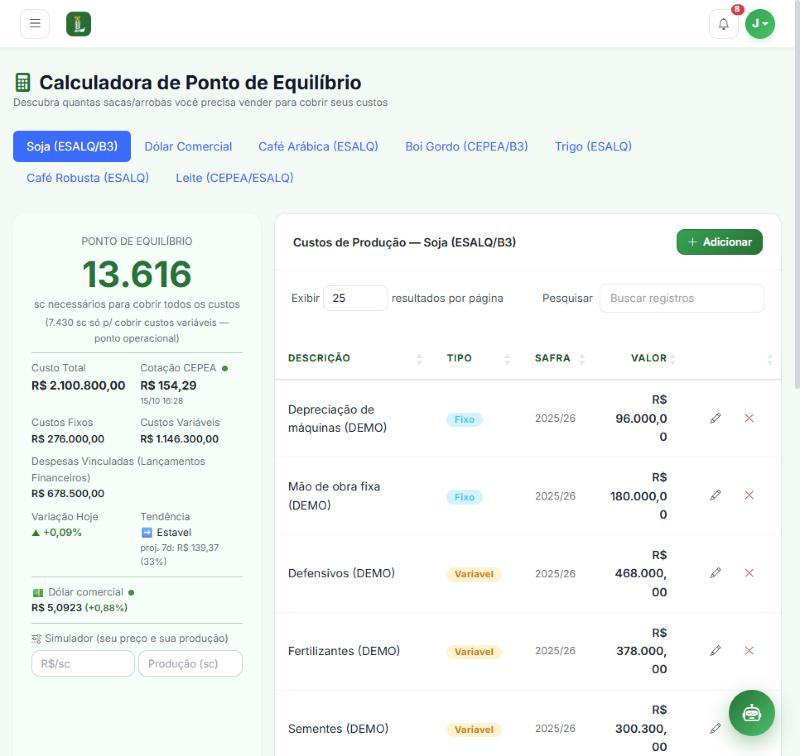Edit the Sementes (DEMO) row
The image size is (800, 756).
coord(715,728)
